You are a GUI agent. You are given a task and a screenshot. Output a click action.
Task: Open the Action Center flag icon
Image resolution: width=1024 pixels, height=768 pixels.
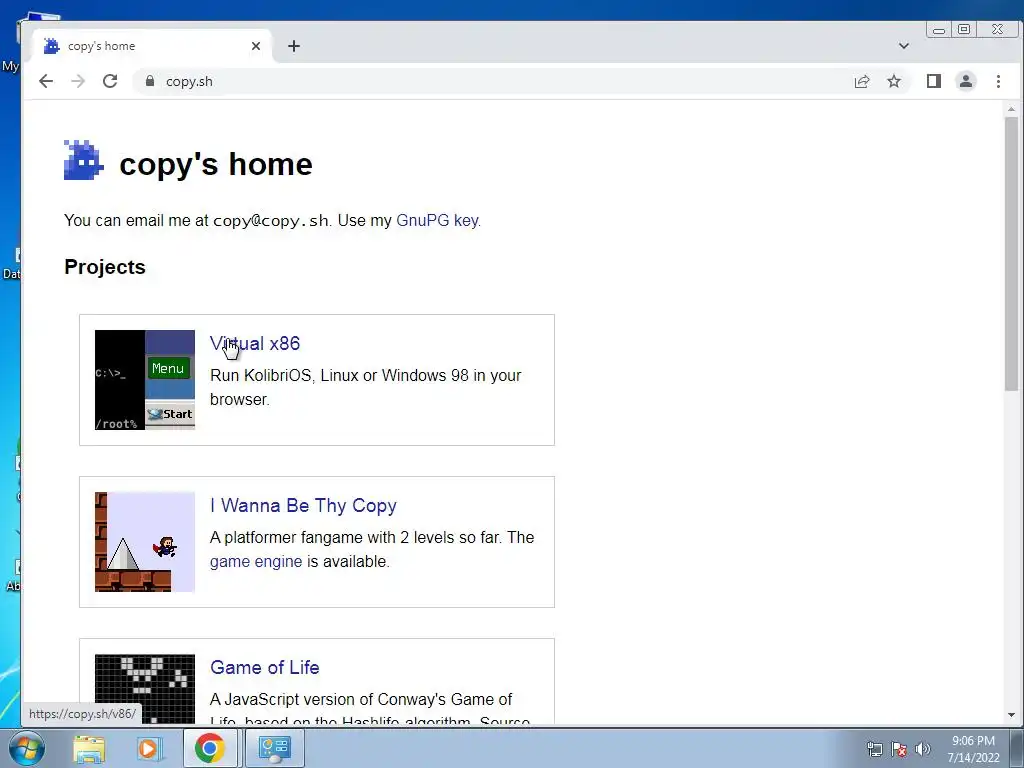(899, 749)
